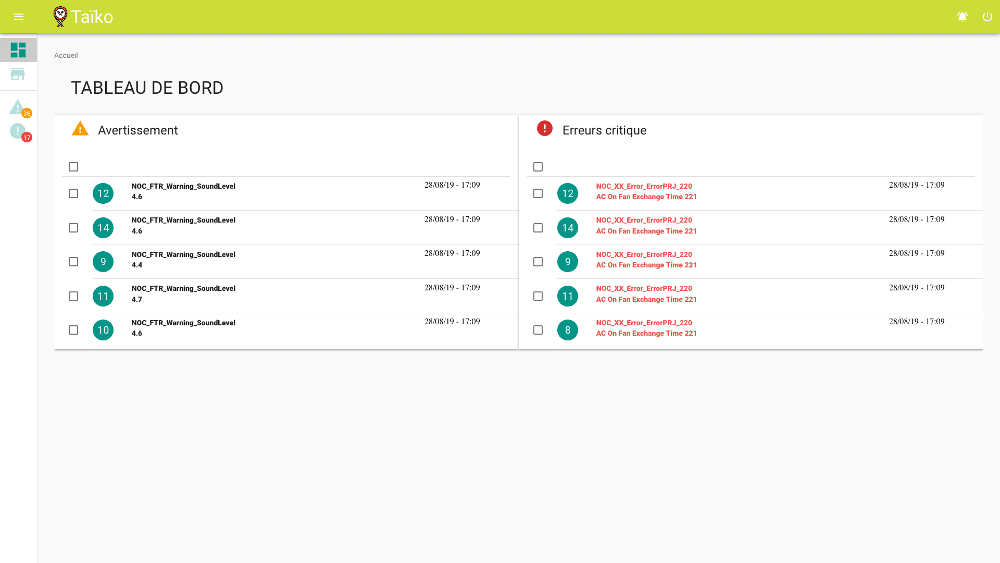This screenshot has width=1000, height=563.
Task: Click the Erreurs critique panel header
Action: [604, 130]
